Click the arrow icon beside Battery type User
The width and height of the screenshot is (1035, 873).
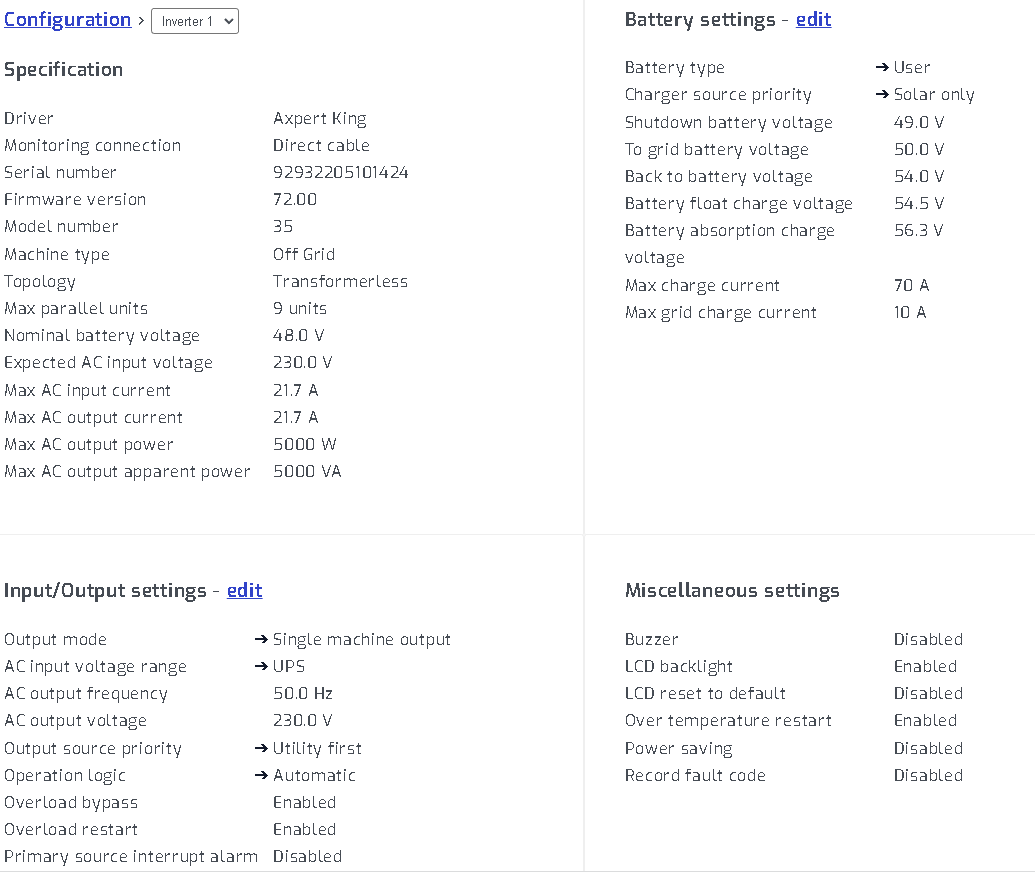click(882, 68)
